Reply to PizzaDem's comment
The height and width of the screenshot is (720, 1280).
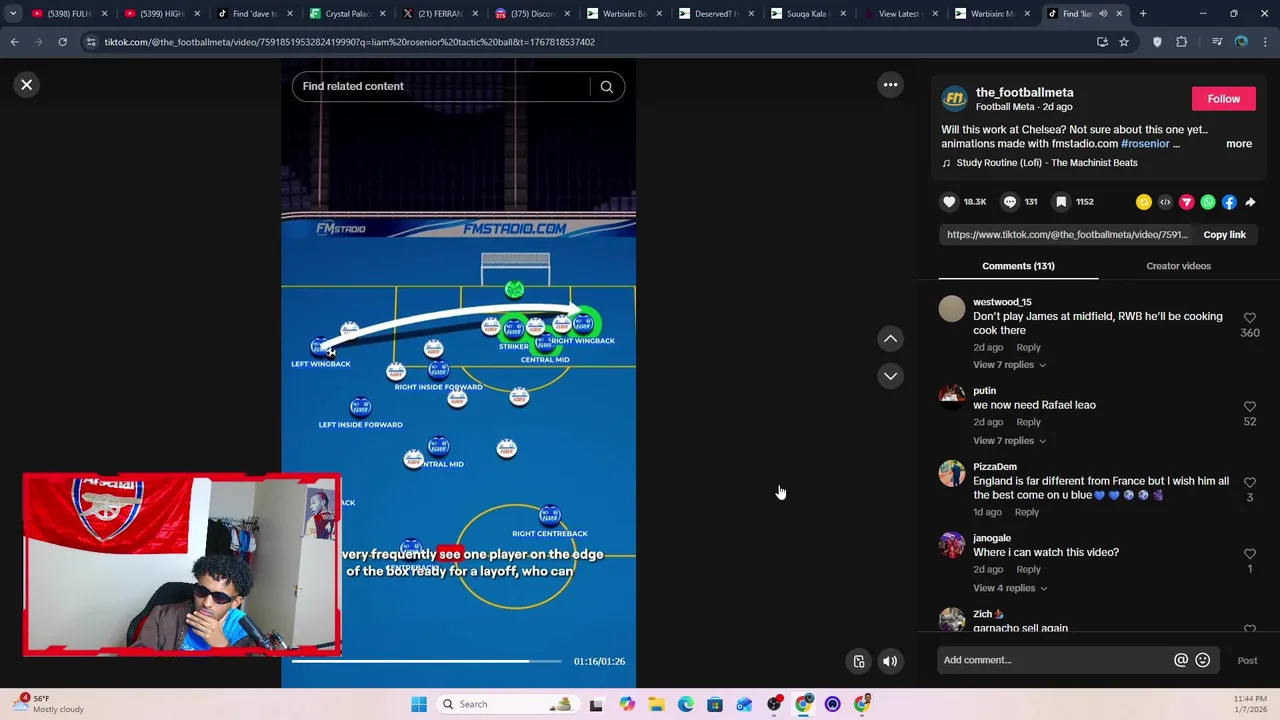pos(1026,512)
